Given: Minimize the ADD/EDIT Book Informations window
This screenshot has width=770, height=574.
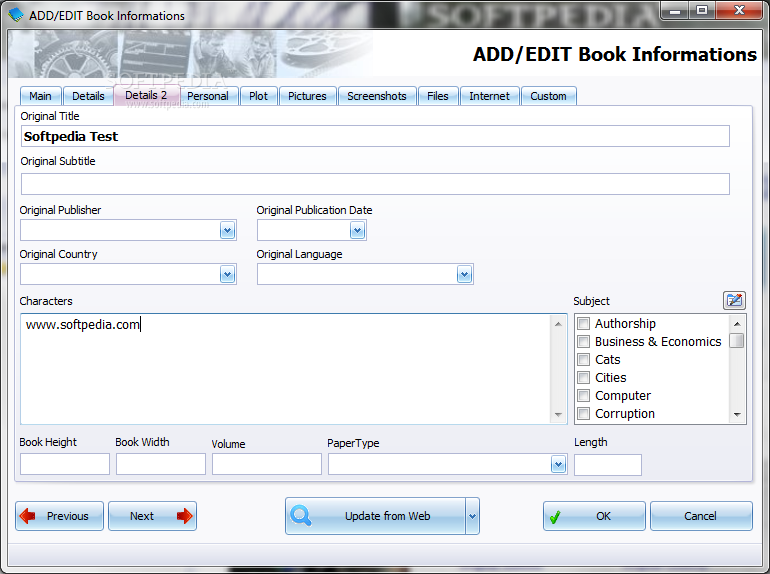Looking at the screenshot, I should 675,10.
